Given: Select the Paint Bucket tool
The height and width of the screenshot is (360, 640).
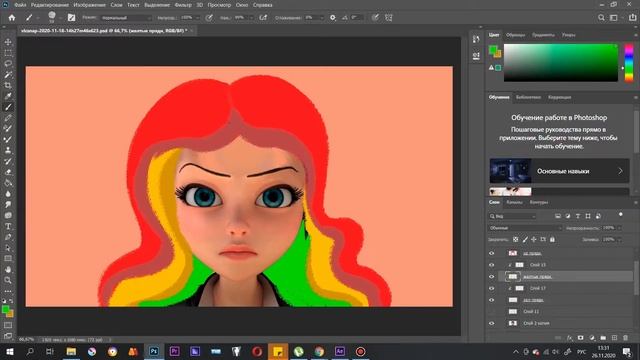Looking at the screenshot, I should click(8, 183).
